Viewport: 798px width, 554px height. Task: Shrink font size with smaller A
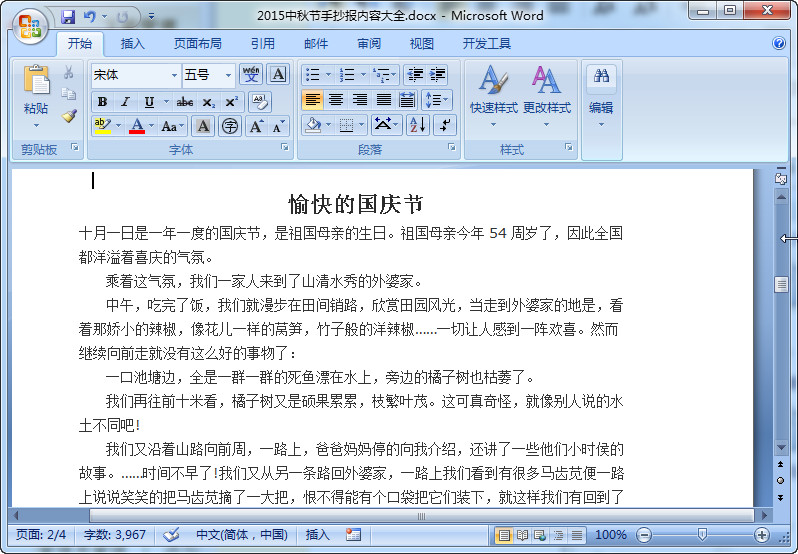coord(278,126)
